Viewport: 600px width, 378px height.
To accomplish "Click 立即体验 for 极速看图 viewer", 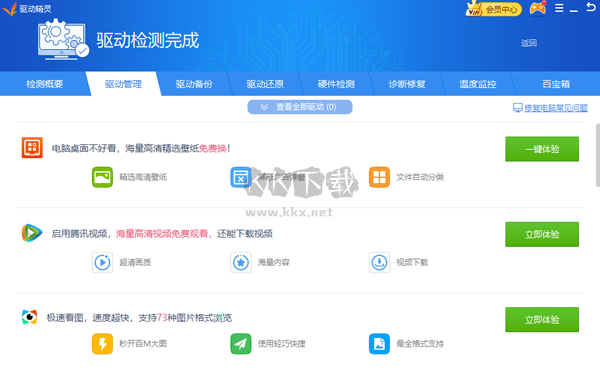I will [x=542, y=320].
